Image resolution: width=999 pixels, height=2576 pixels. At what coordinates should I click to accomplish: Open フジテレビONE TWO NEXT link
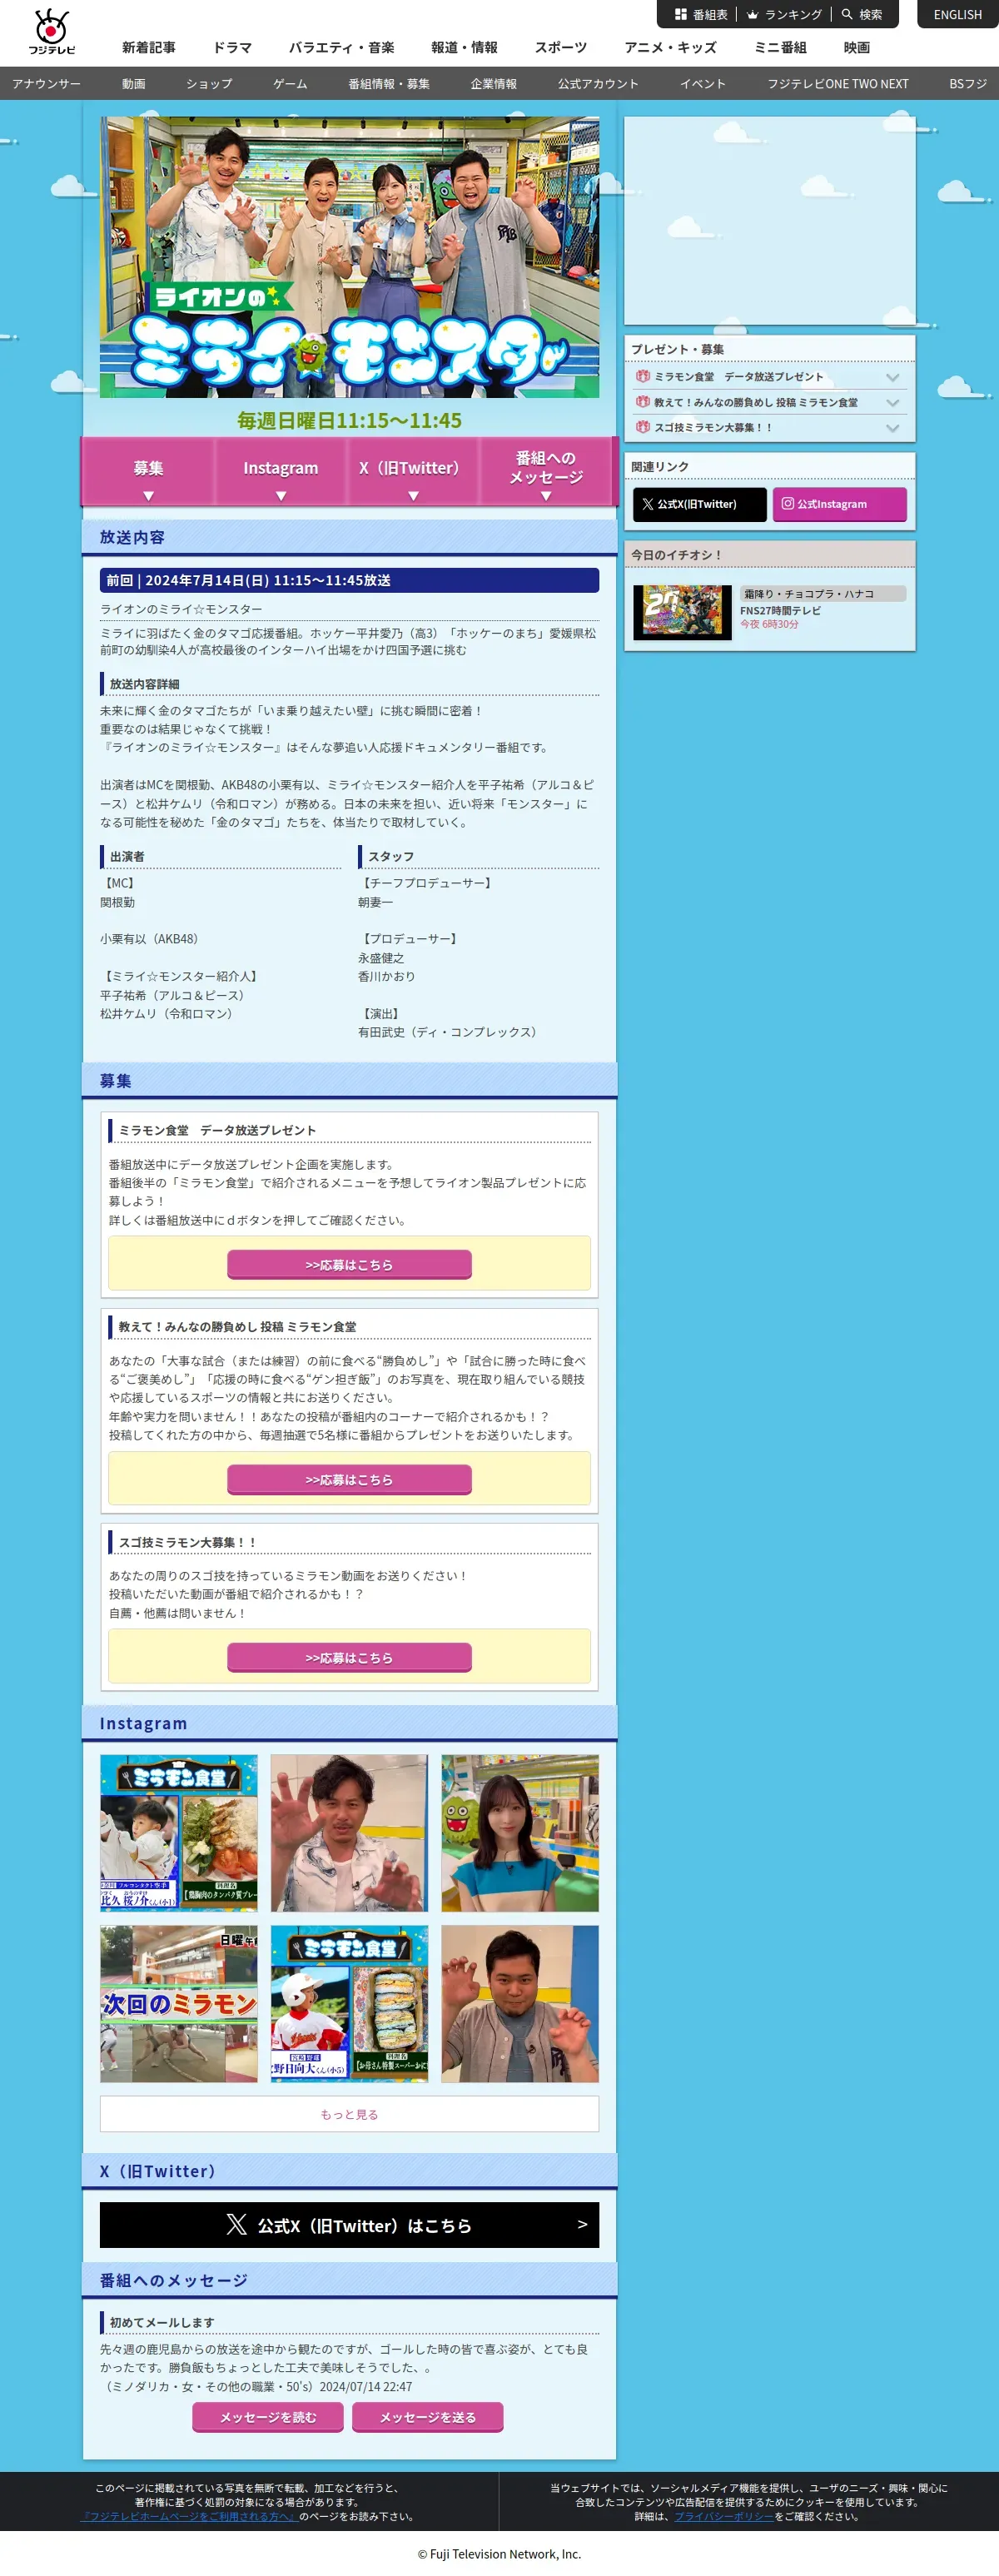[838, 84]
